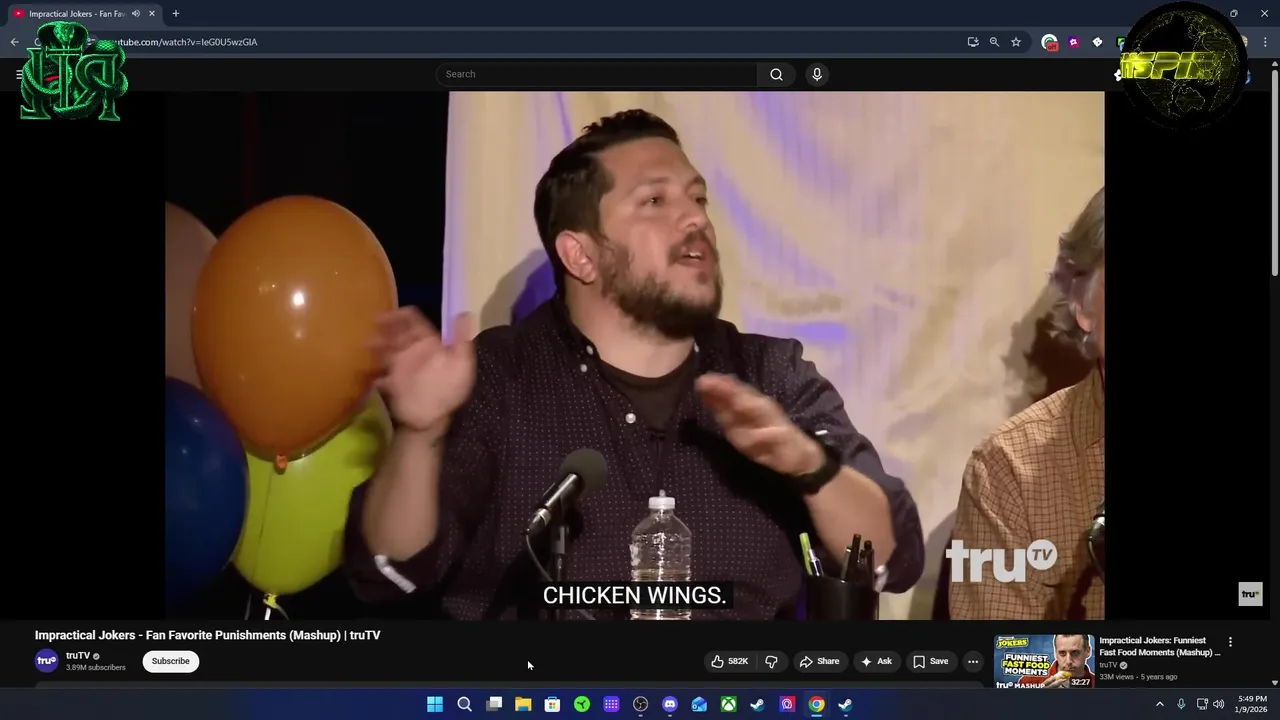The width and height of the screenshot is (1280, 720).
Task: Click the Share button
Action: tap(819, 661)
